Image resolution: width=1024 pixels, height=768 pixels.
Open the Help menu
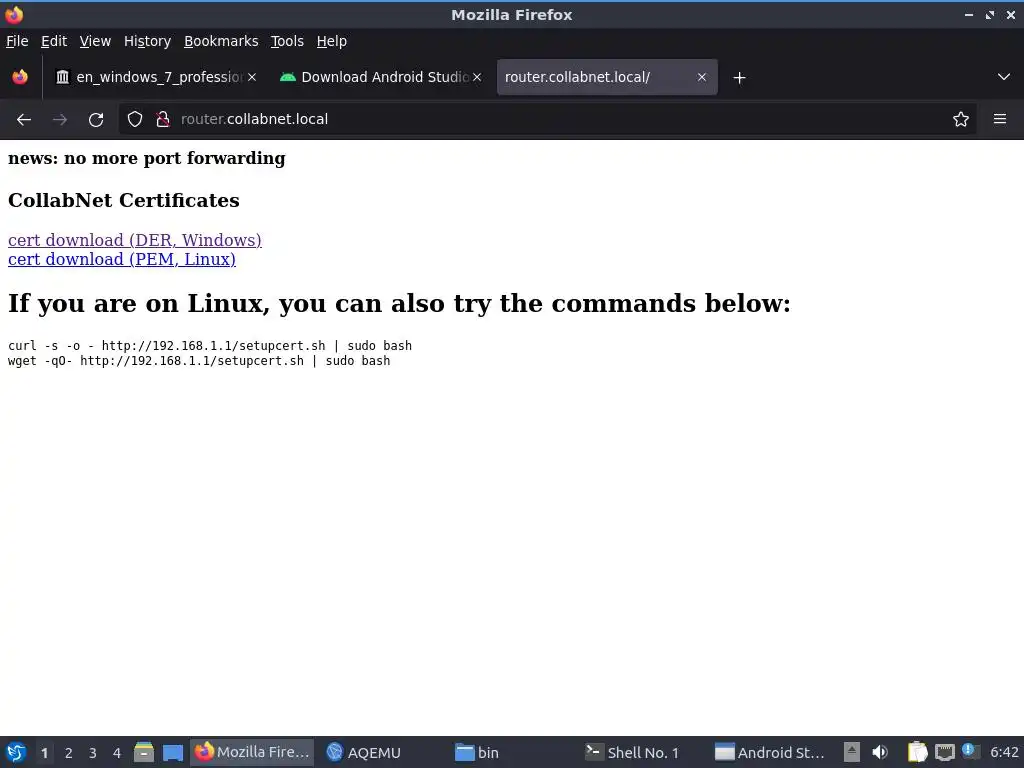click(331, 41)
